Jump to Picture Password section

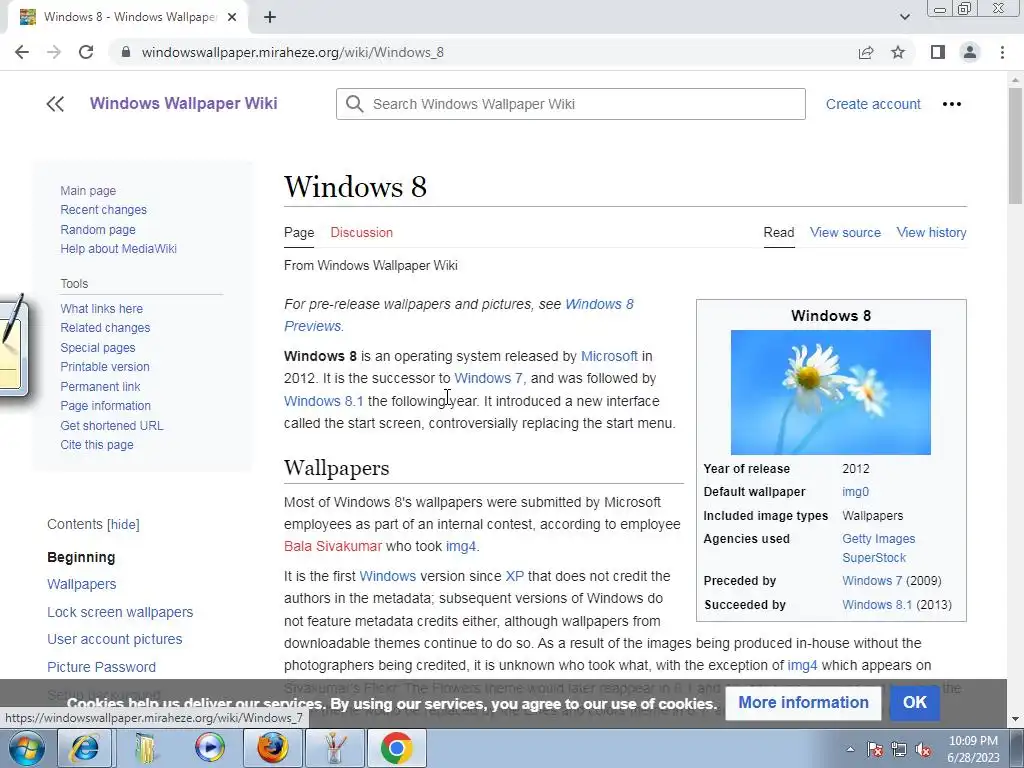(x=101, y=667)
